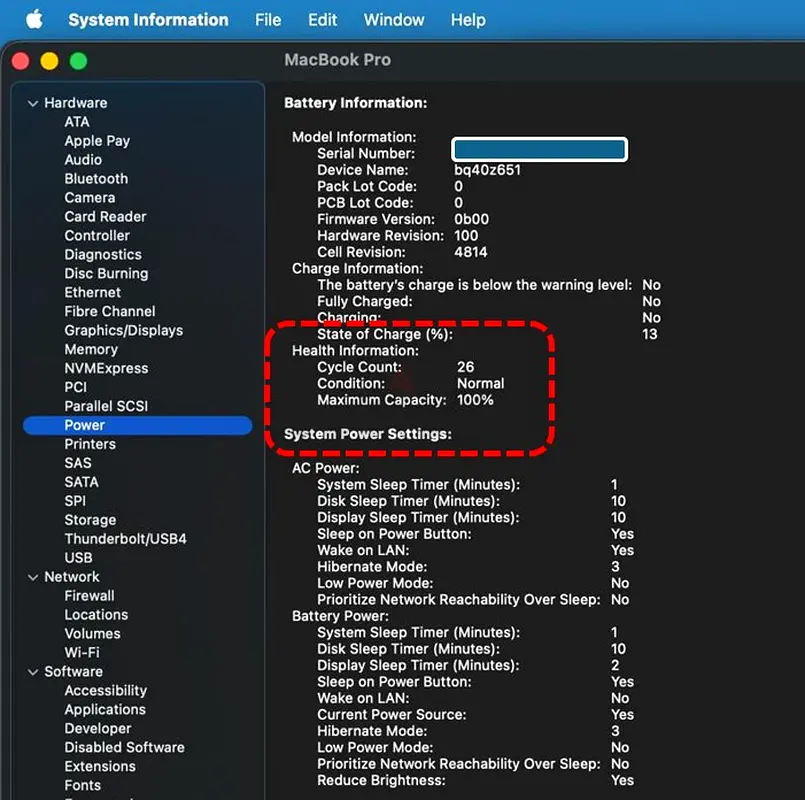Select Diagnostics in the sidebar

103,255
